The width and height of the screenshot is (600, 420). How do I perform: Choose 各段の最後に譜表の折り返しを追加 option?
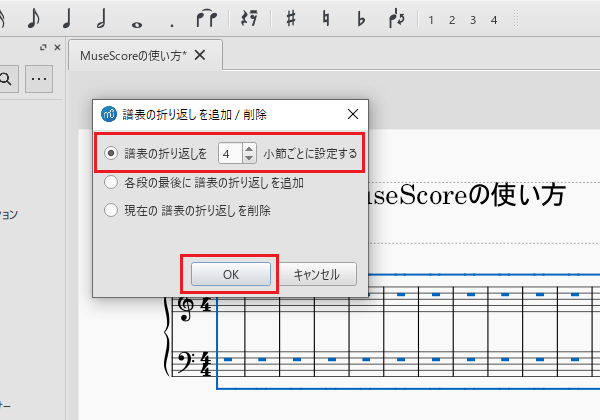pyautogui.click(x=112, y=183)
